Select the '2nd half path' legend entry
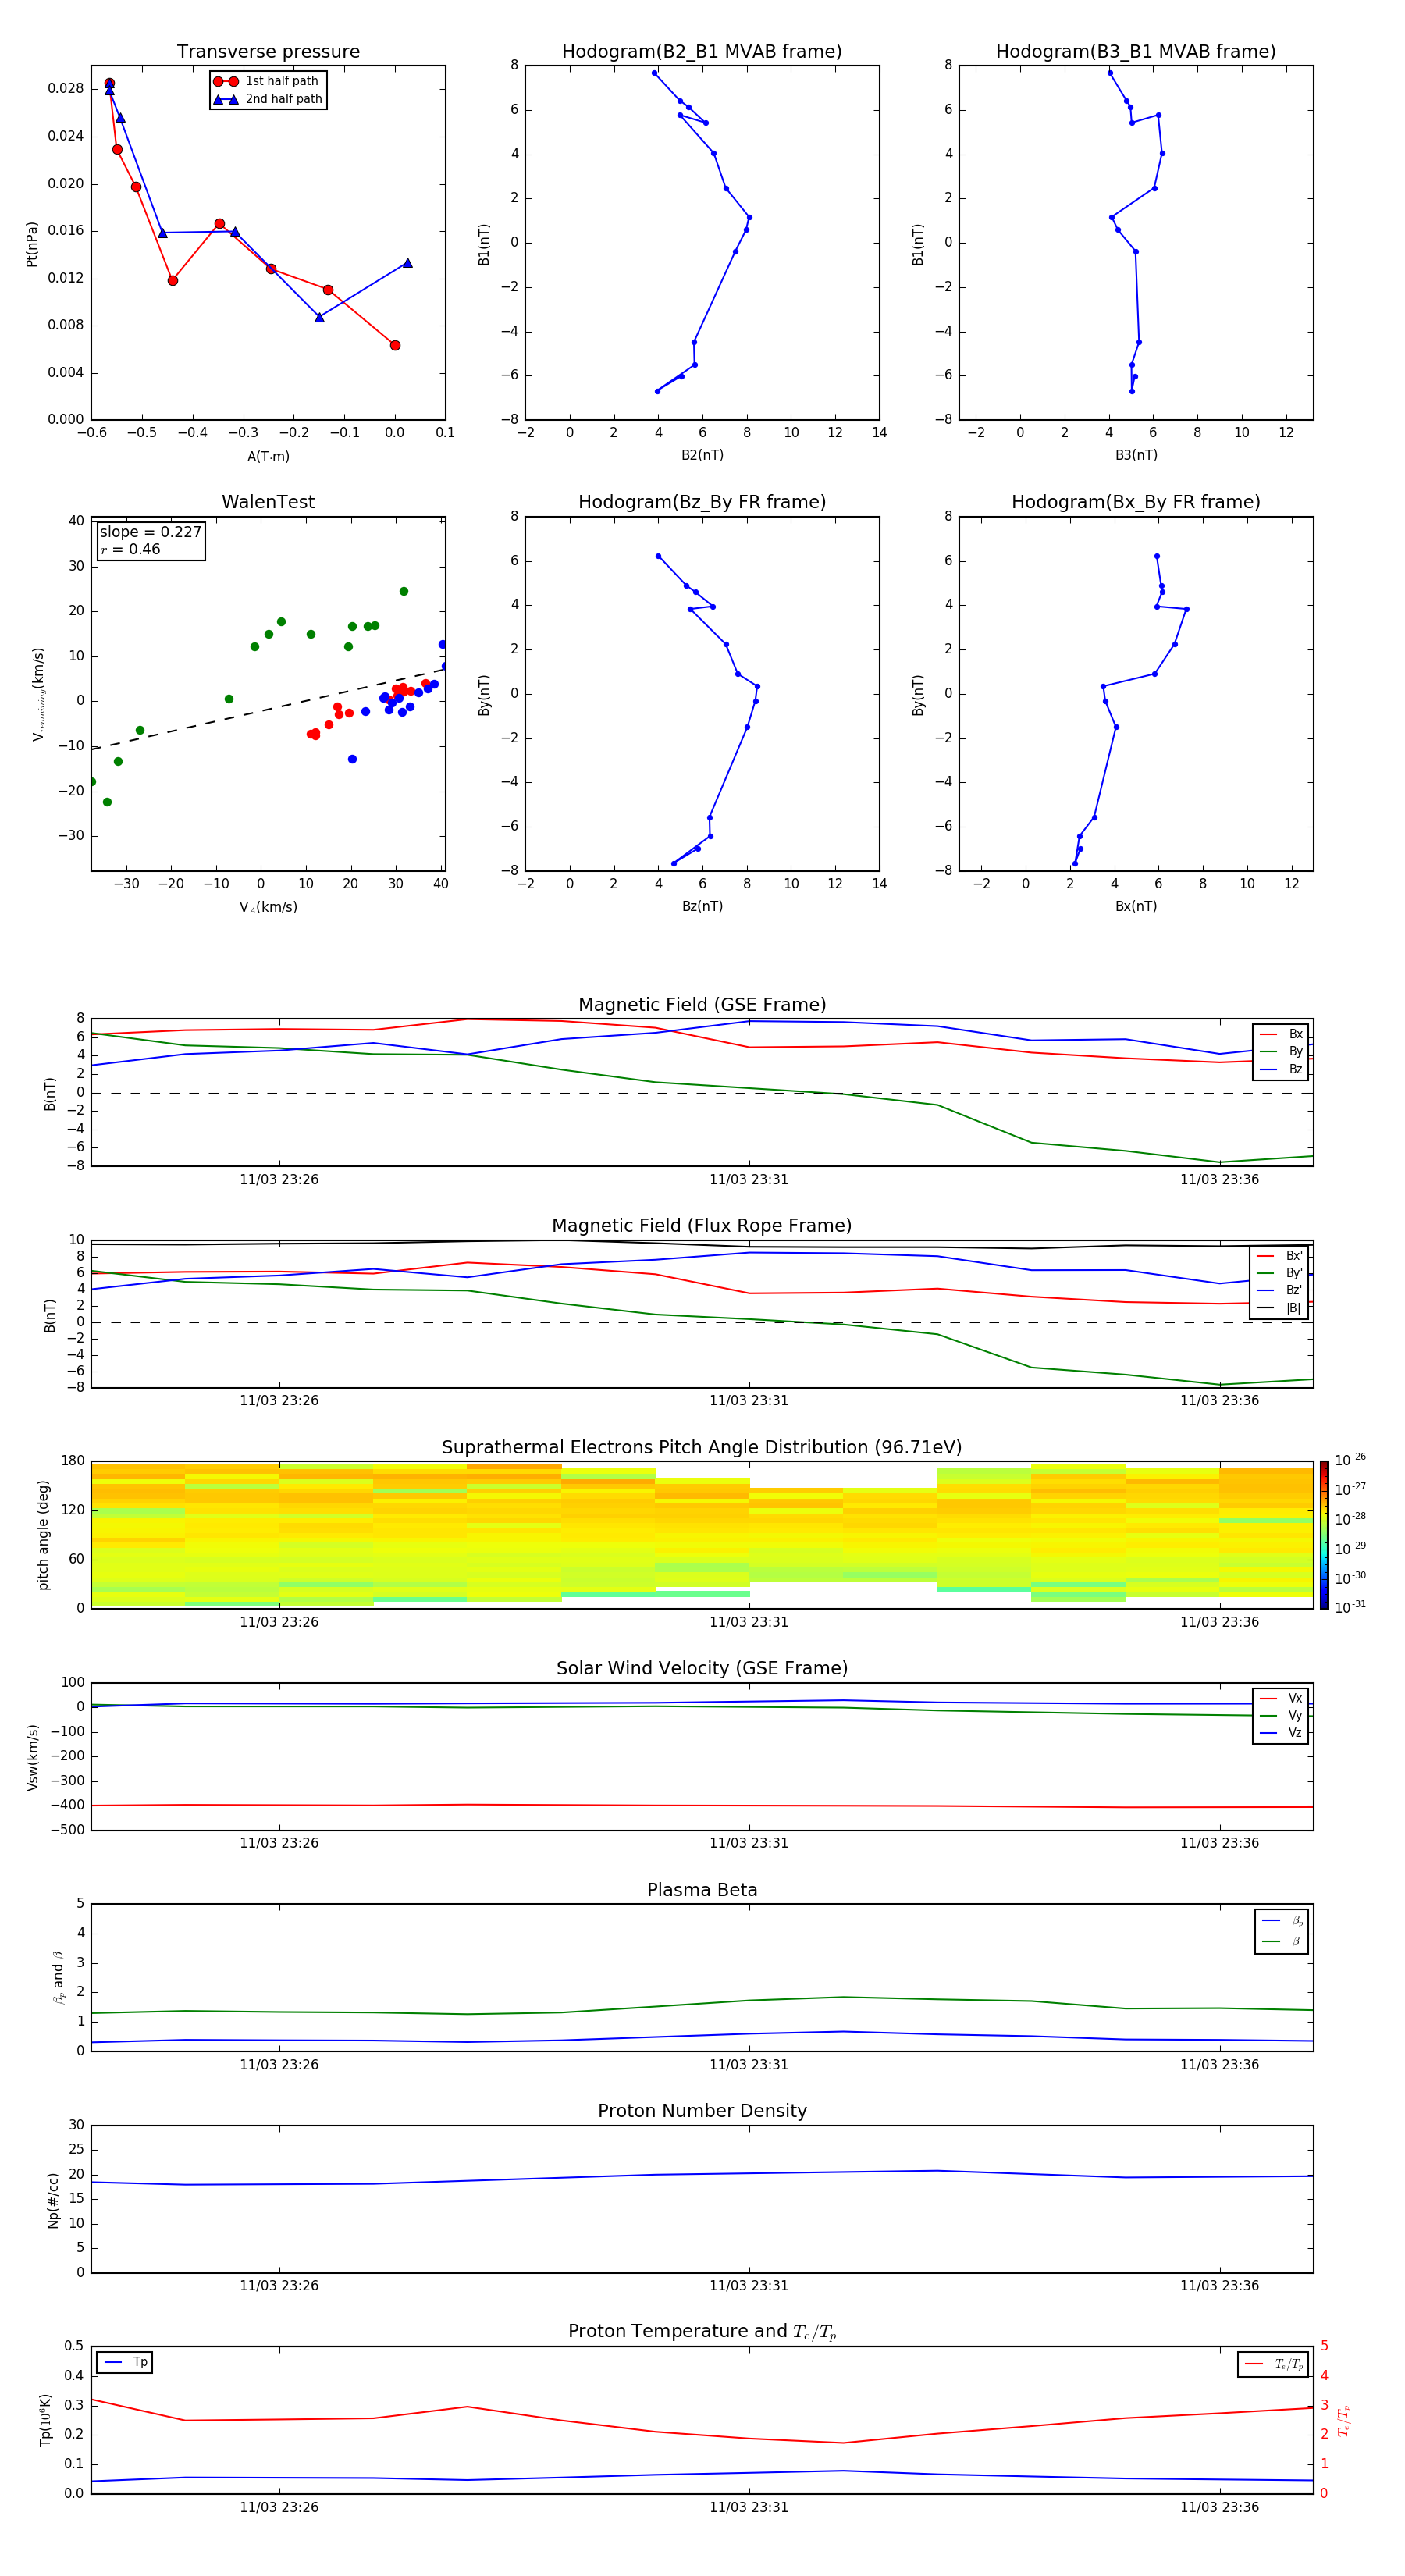Viewport: 1405px width, 2576px height. click(267, 99)
